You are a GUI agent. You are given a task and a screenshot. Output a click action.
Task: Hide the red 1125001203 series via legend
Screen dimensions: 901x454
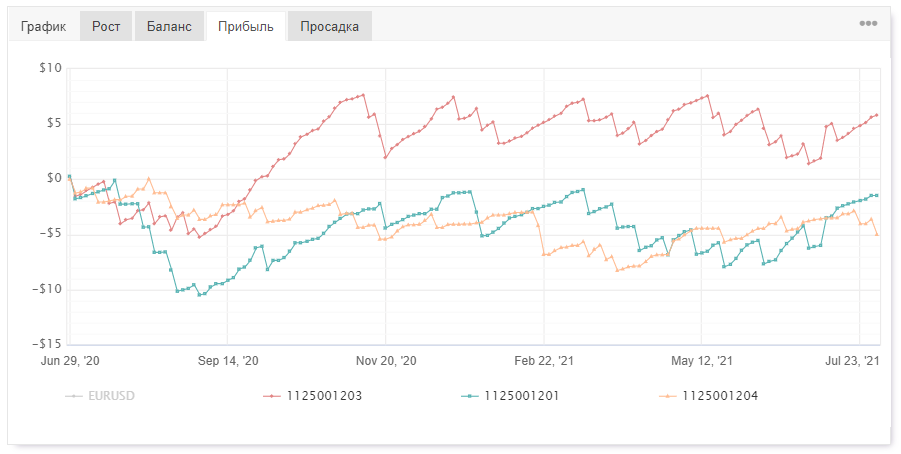(x=313, y=396)
